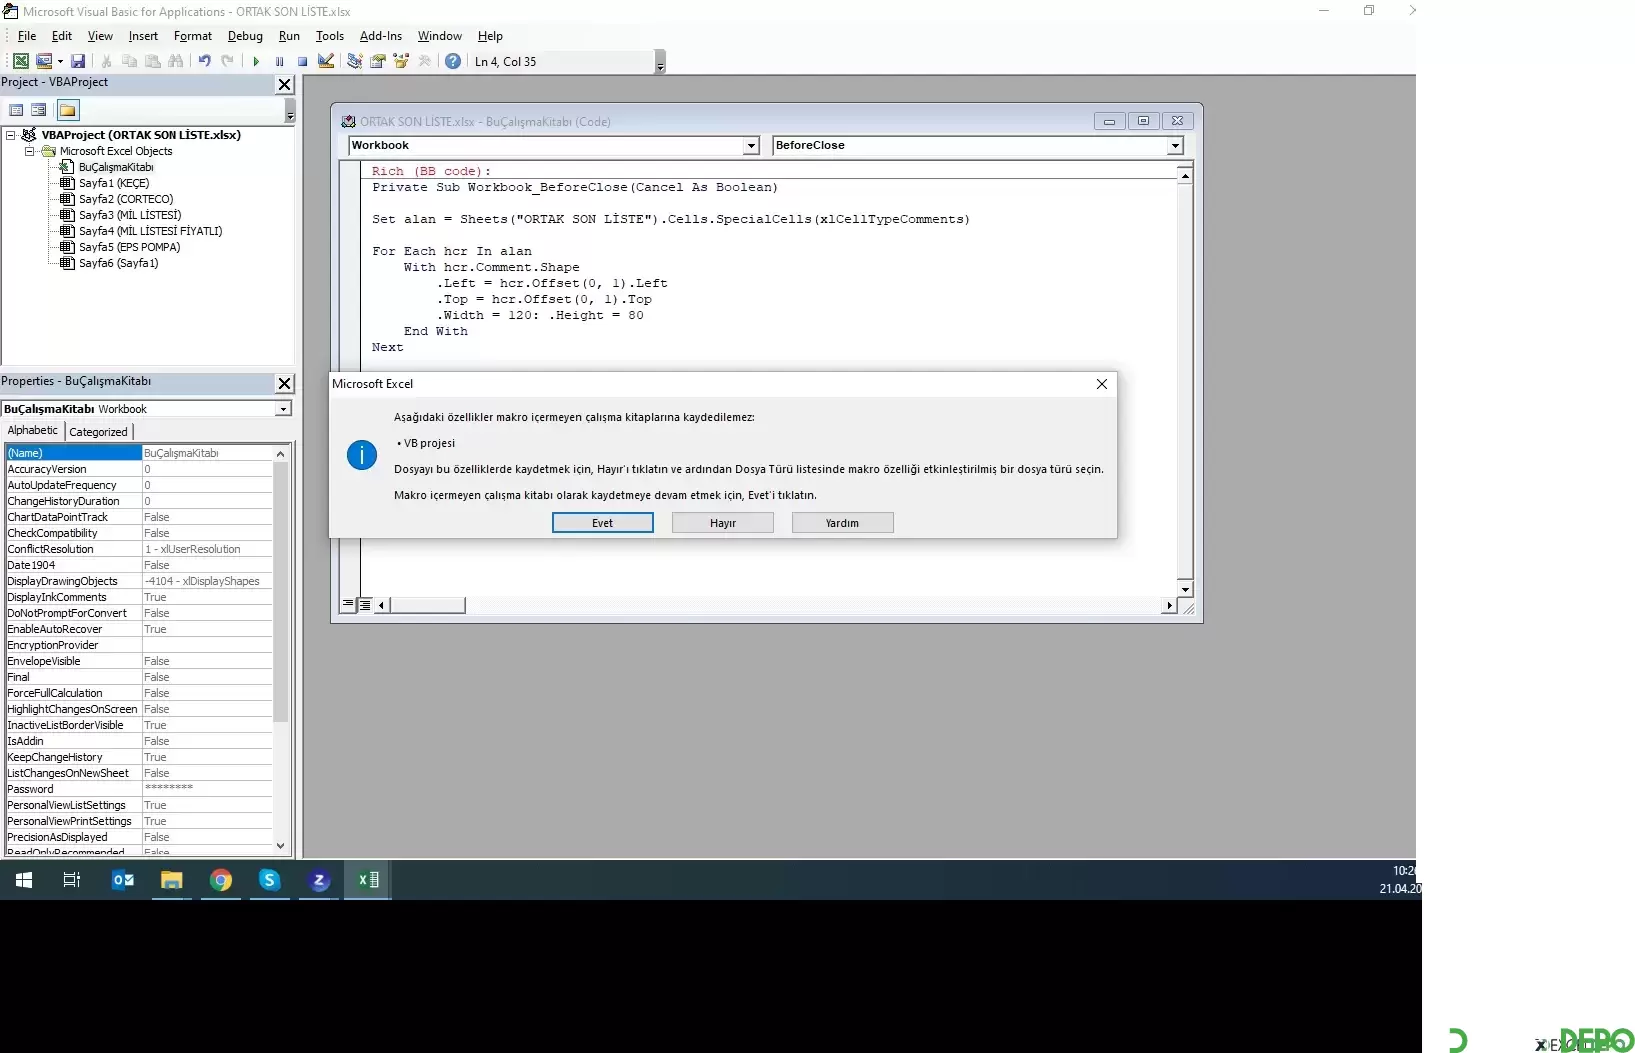
Task: Open the Tools menu
Action: pyautogui.click(x=330, y=36)
